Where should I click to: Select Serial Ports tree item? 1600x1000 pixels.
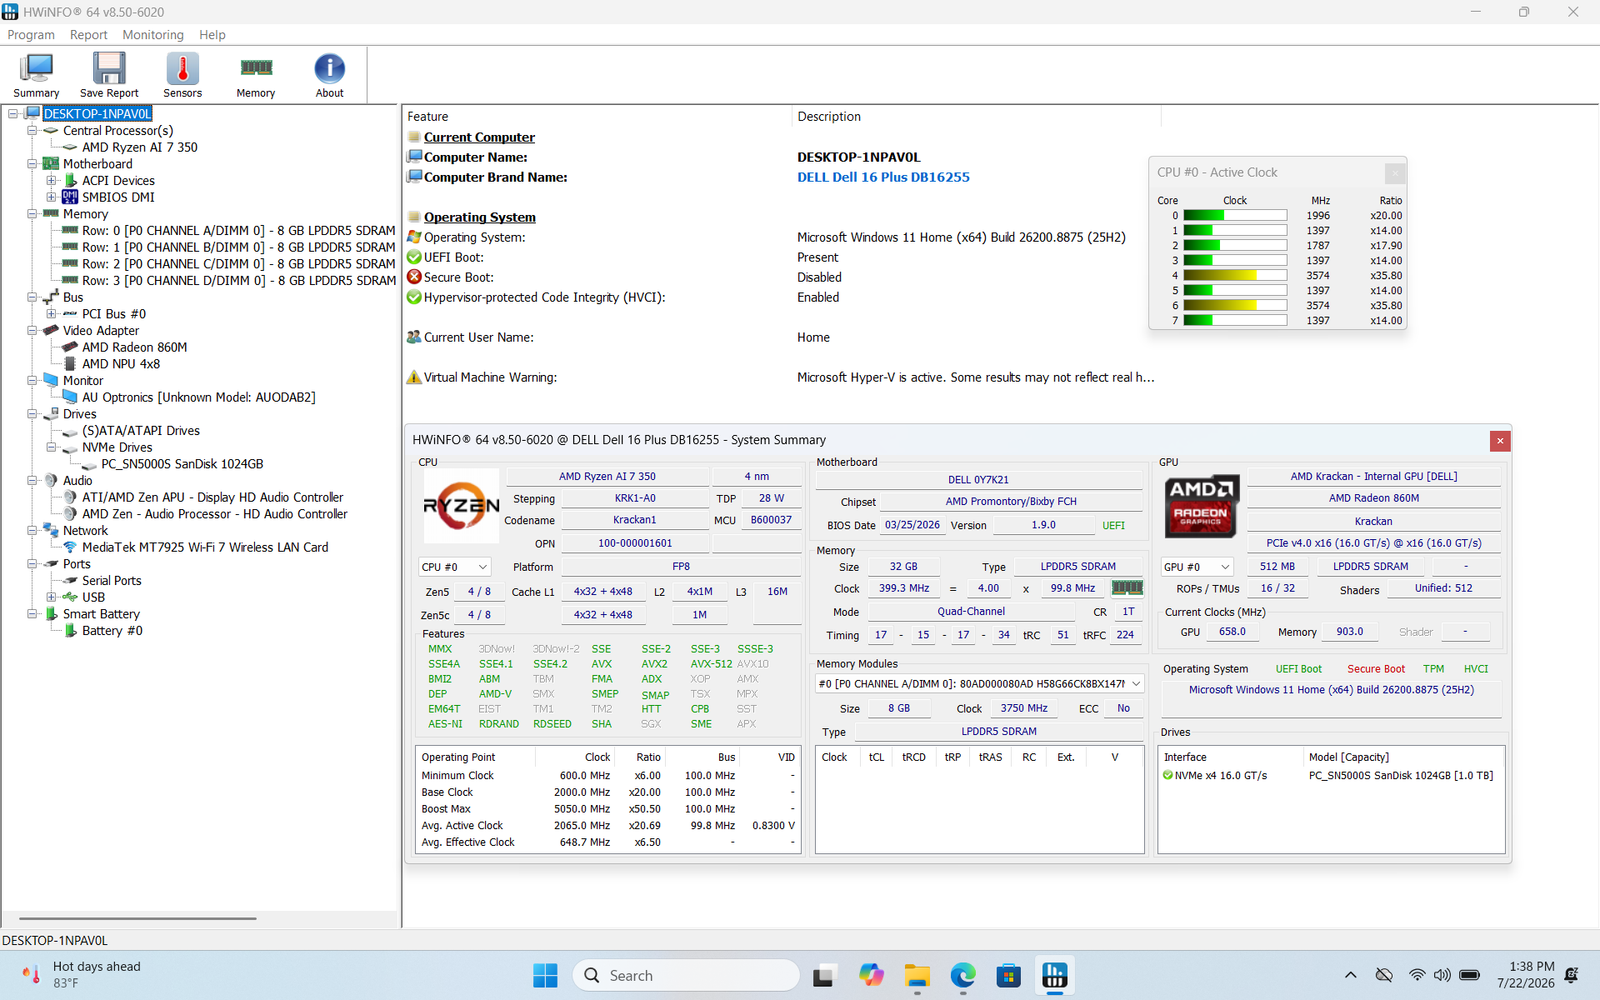coord(111,581)
